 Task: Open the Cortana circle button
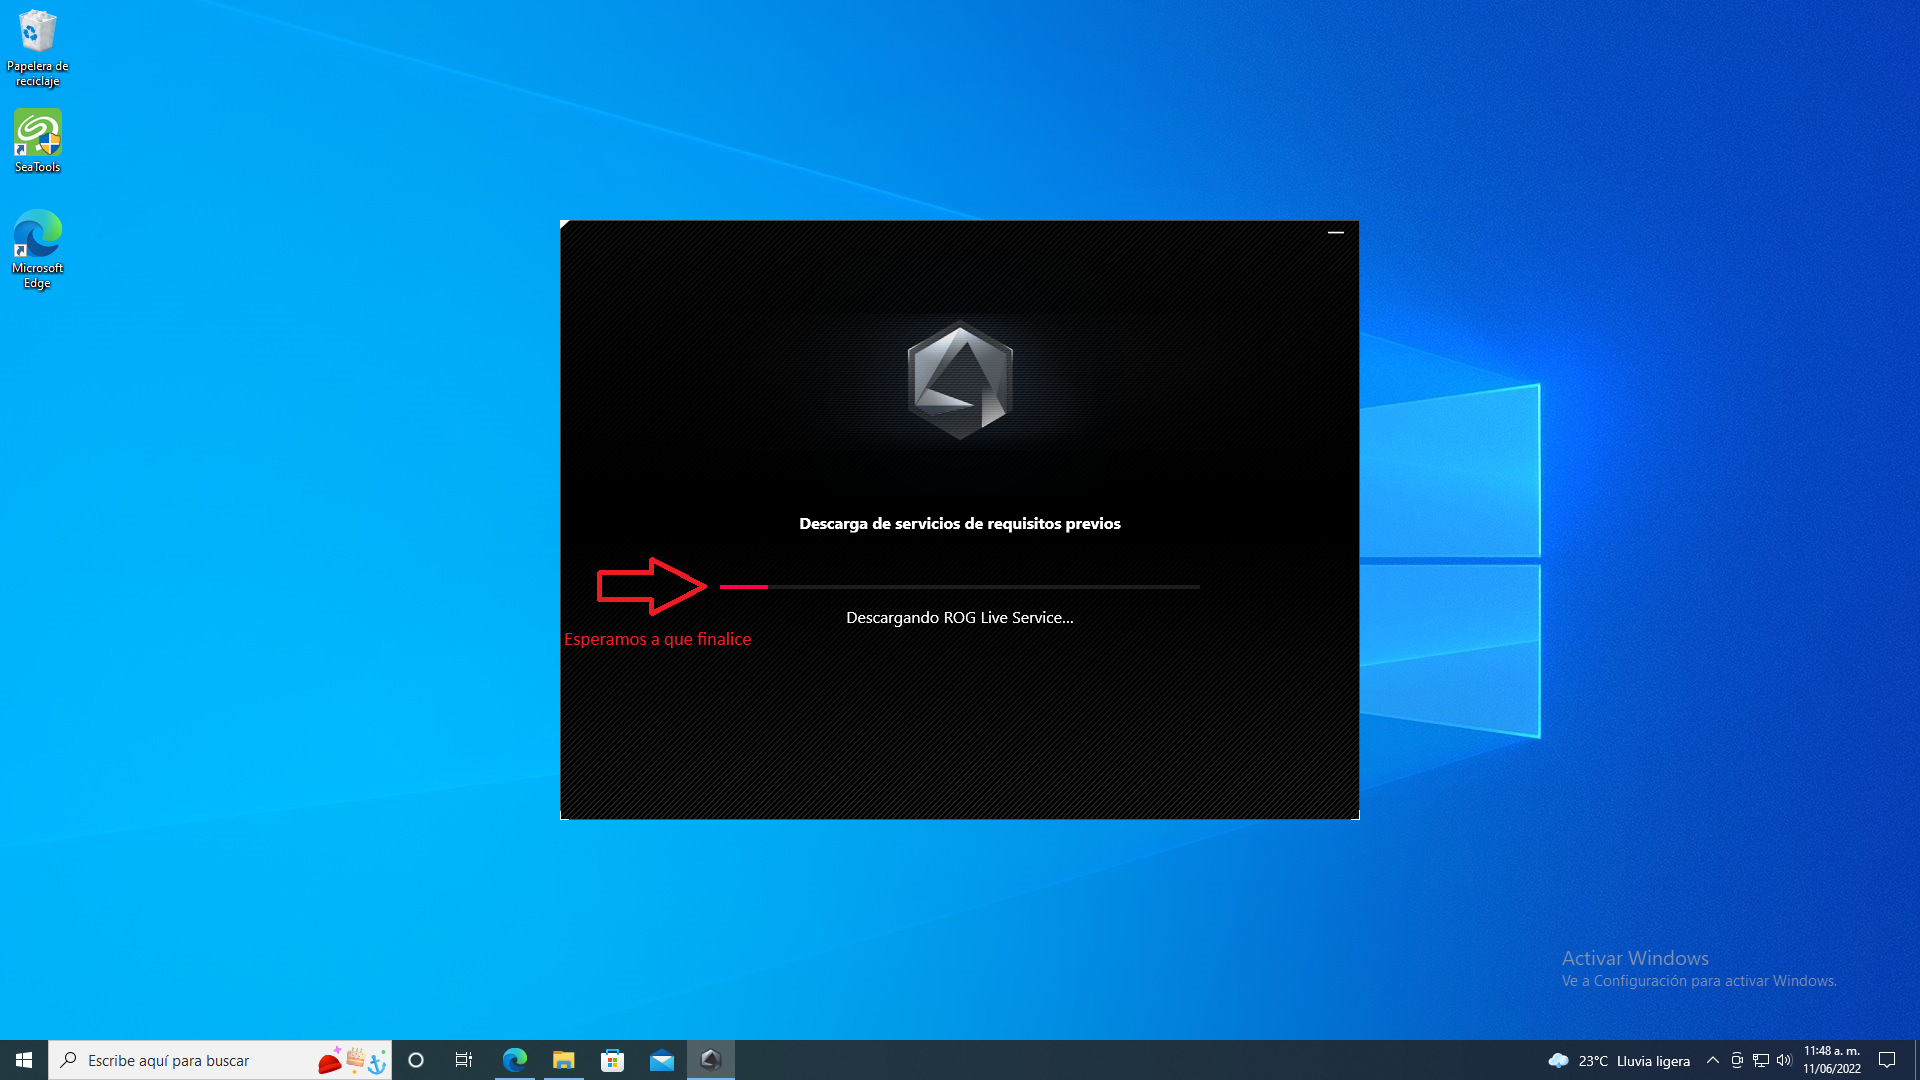[416, 1060]
